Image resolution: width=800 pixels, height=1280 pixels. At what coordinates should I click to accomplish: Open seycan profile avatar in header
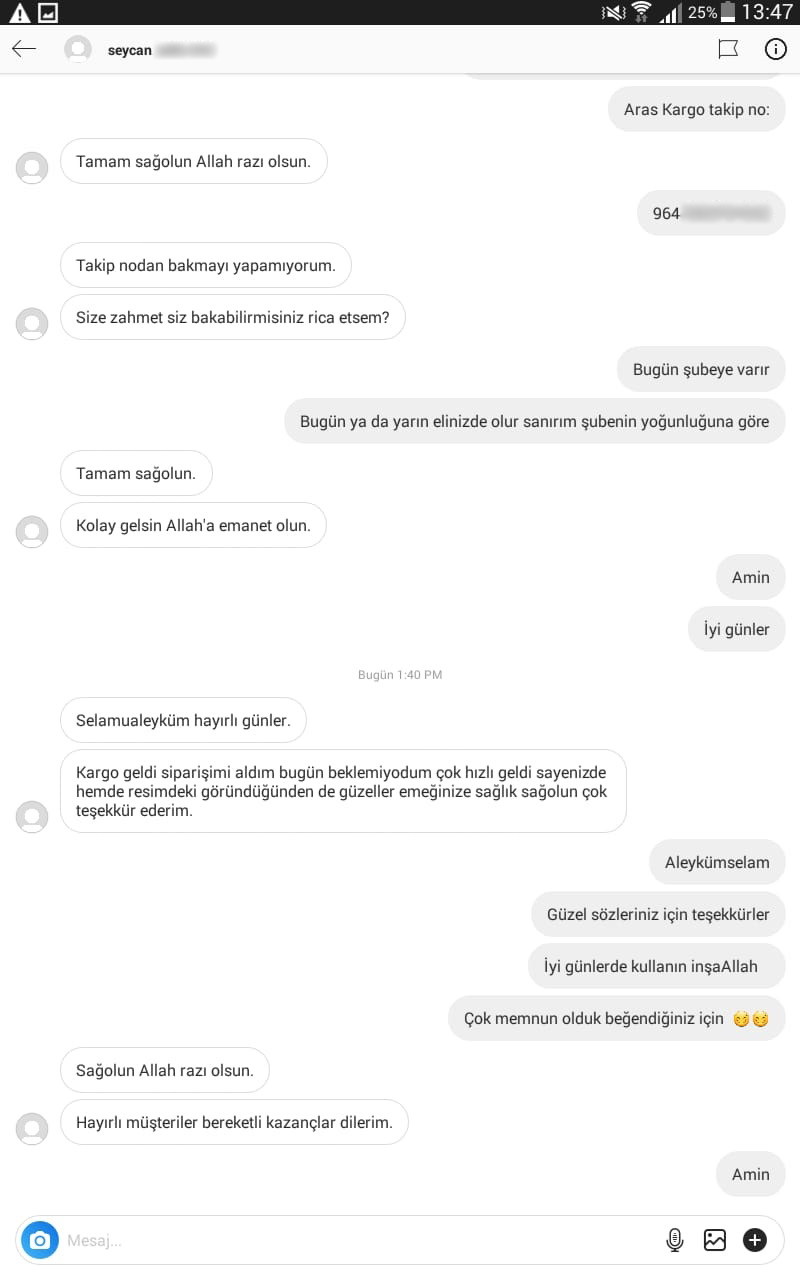coord(78,49)
